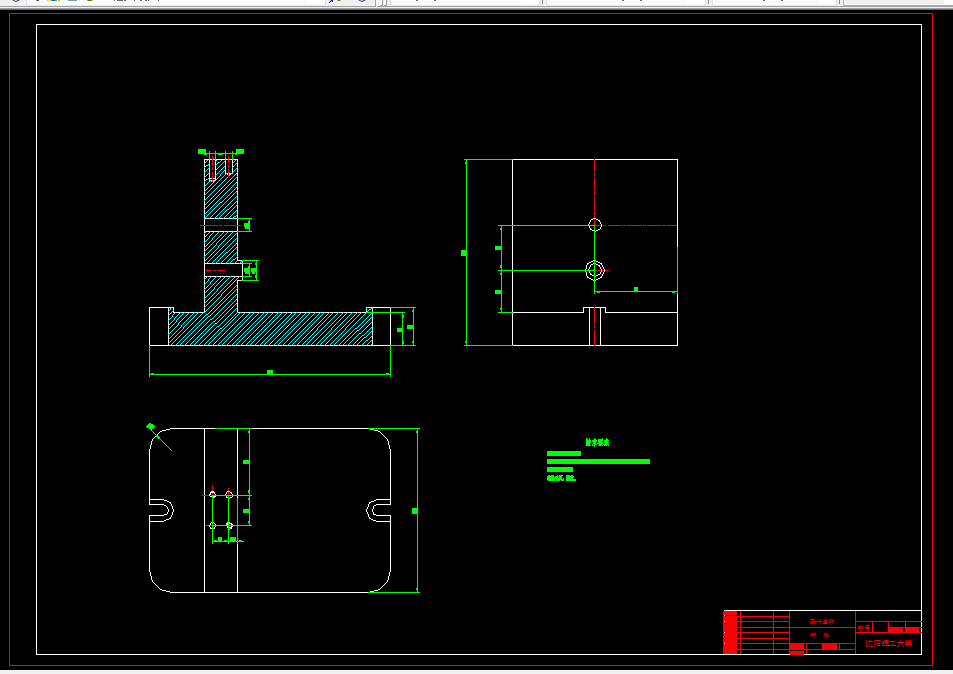Select the horizontal length dimension below front view
The height and width of the screenshot is (674, 953).
pyautogui.click(x=270, y=373)
